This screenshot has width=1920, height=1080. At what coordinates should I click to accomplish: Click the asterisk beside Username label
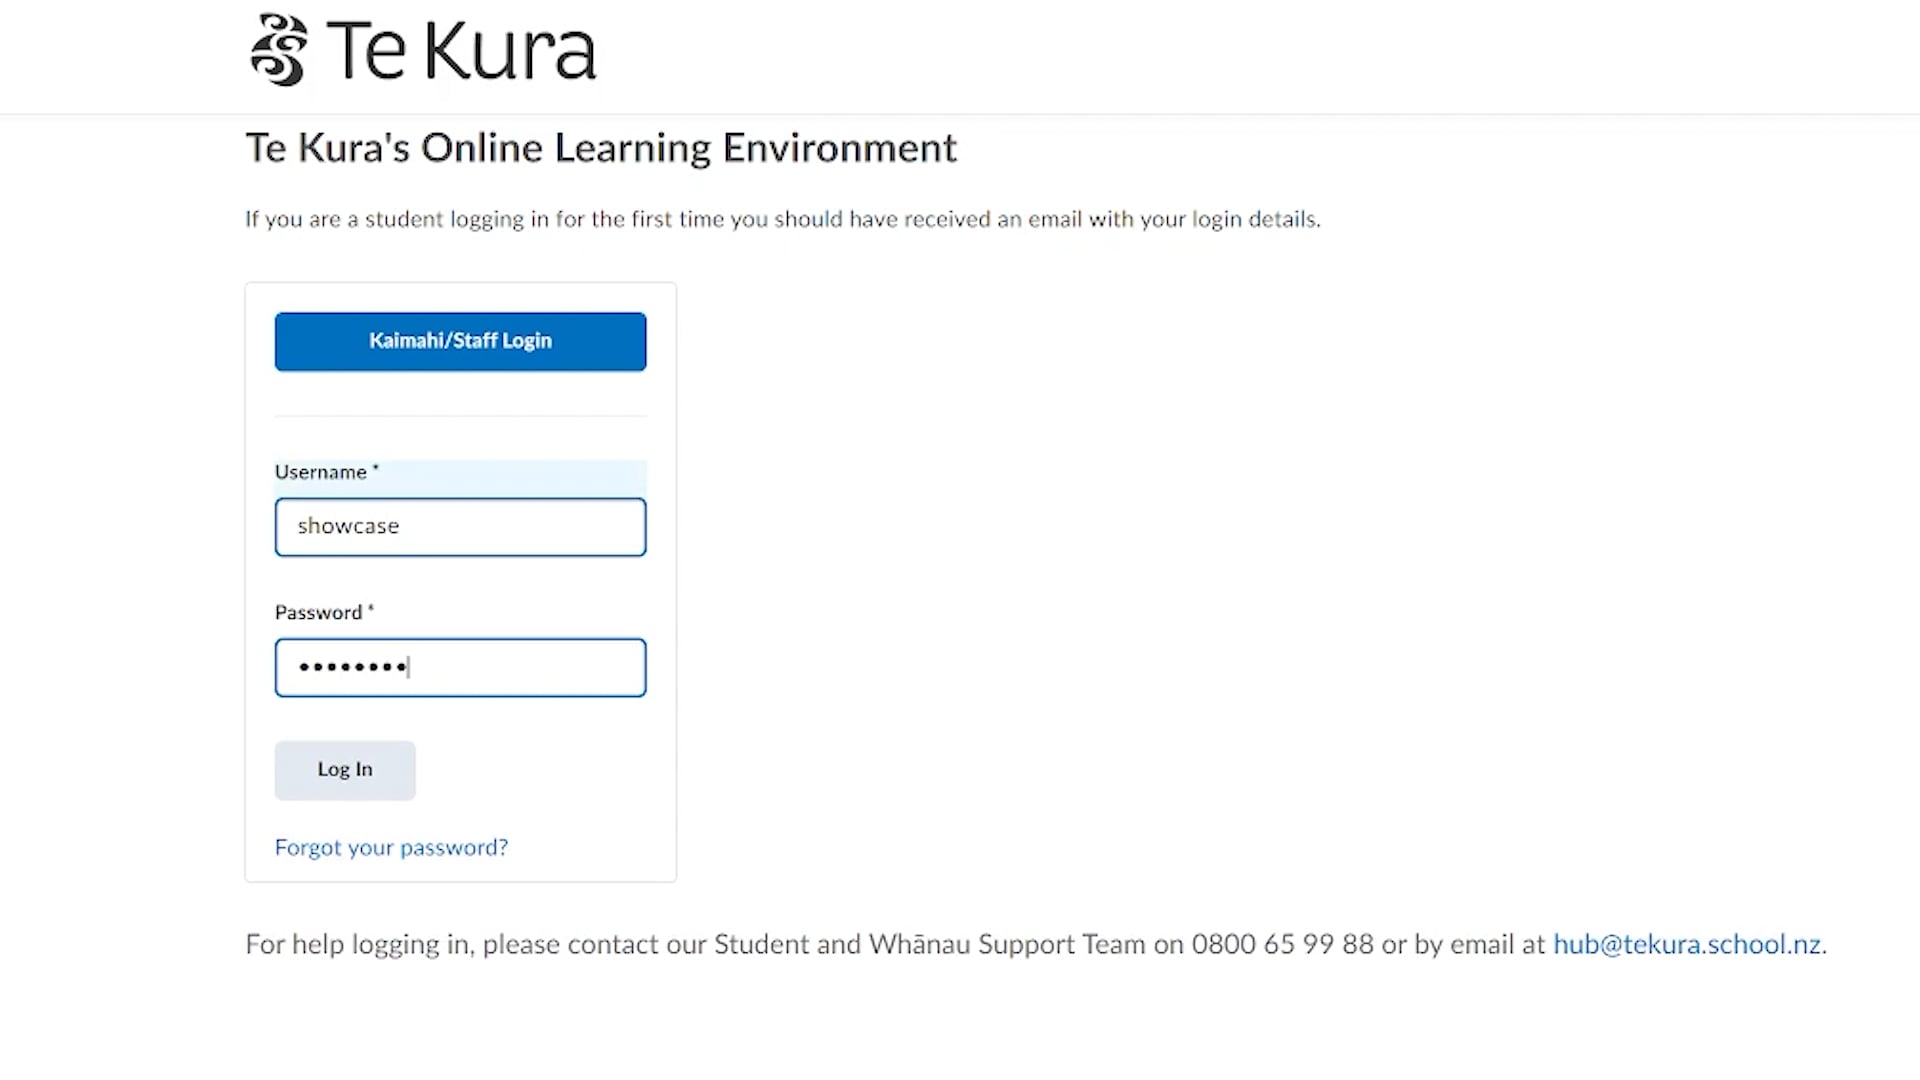pyautogui.click(x=376, y=468)
